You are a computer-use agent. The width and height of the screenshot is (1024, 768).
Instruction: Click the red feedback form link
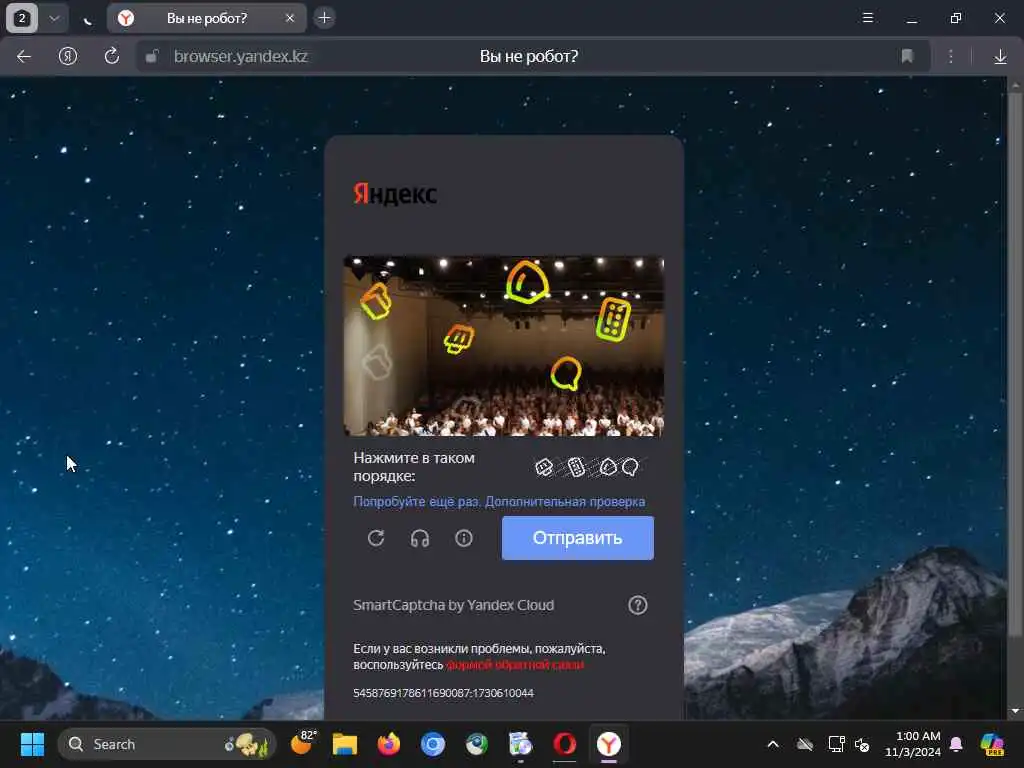pyautogui.click(x=515, y=665)
